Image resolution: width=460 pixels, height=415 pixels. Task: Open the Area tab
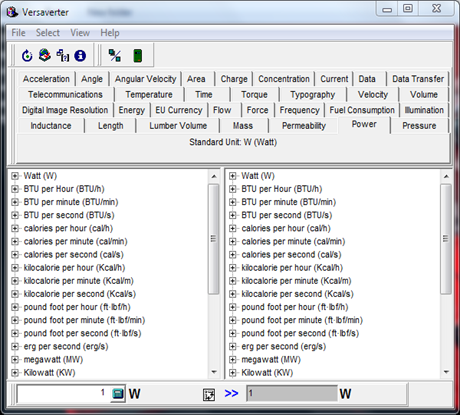coord(196,79)
